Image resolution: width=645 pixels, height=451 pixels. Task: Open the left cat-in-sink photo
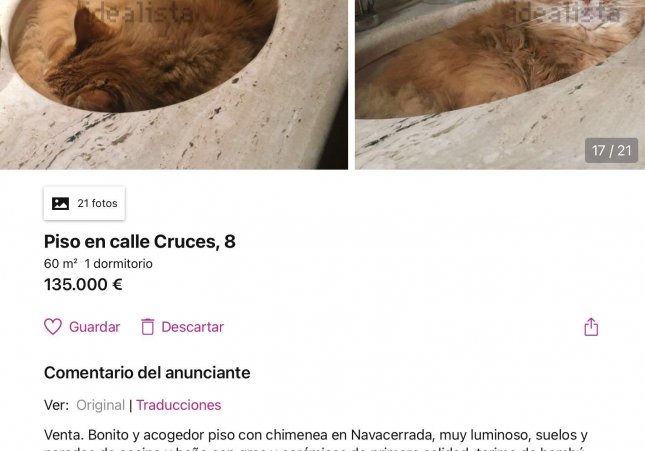pos(174,84)
